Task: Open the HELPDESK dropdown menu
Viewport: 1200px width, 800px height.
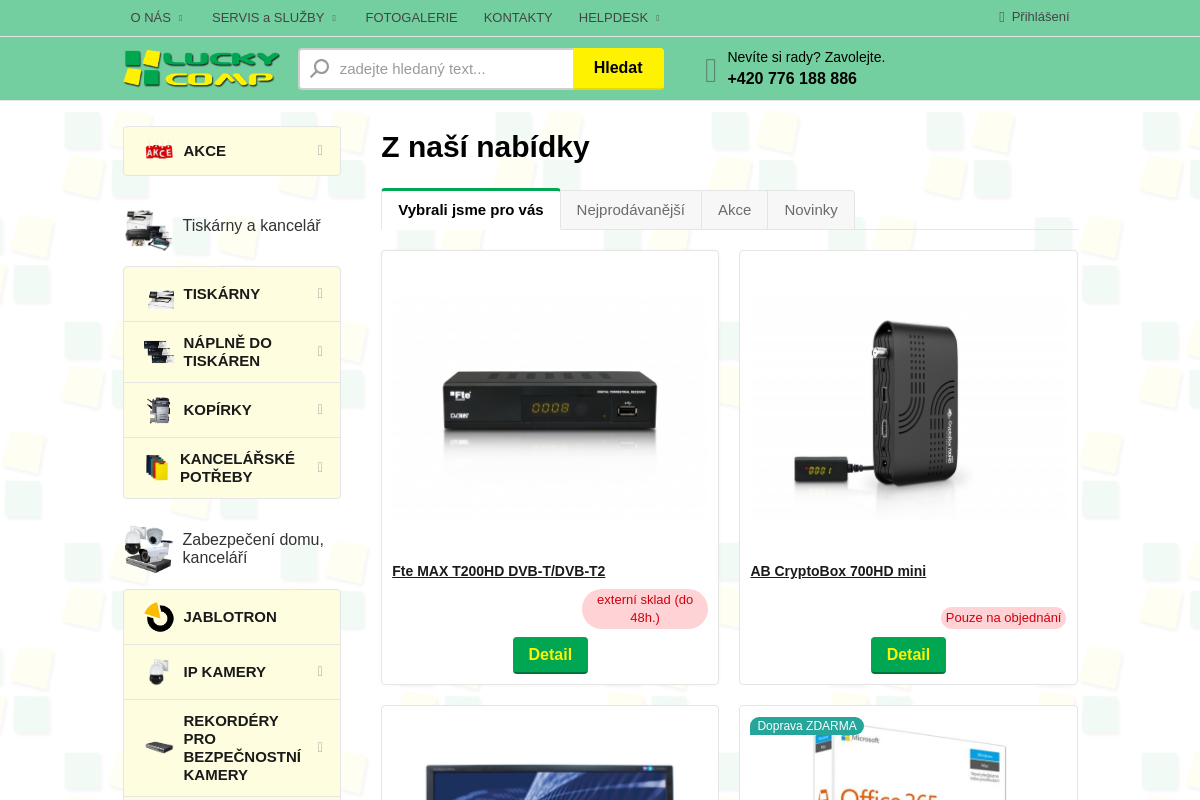Action: pos(619,18)
